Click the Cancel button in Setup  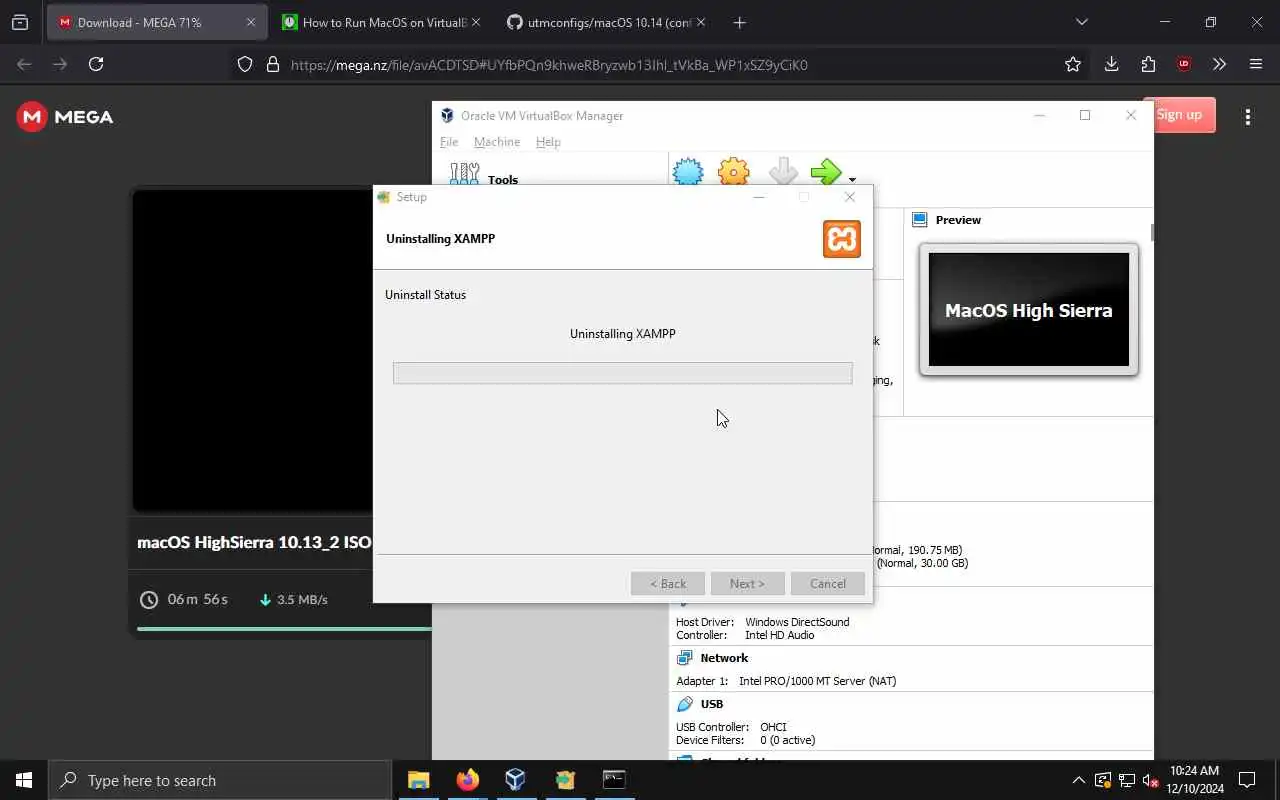click(828, 583)
